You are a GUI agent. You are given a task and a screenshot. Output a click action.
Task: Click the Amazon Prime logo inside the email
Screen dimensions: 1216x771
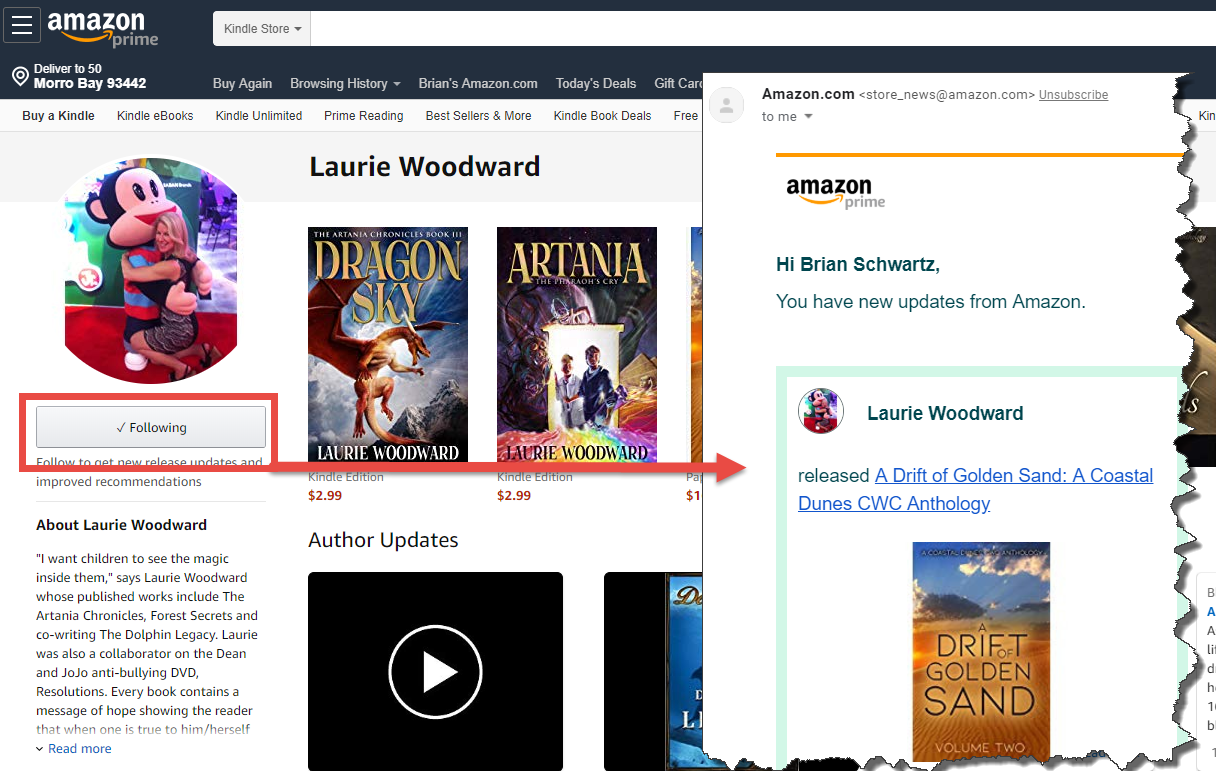coord(836,192)
